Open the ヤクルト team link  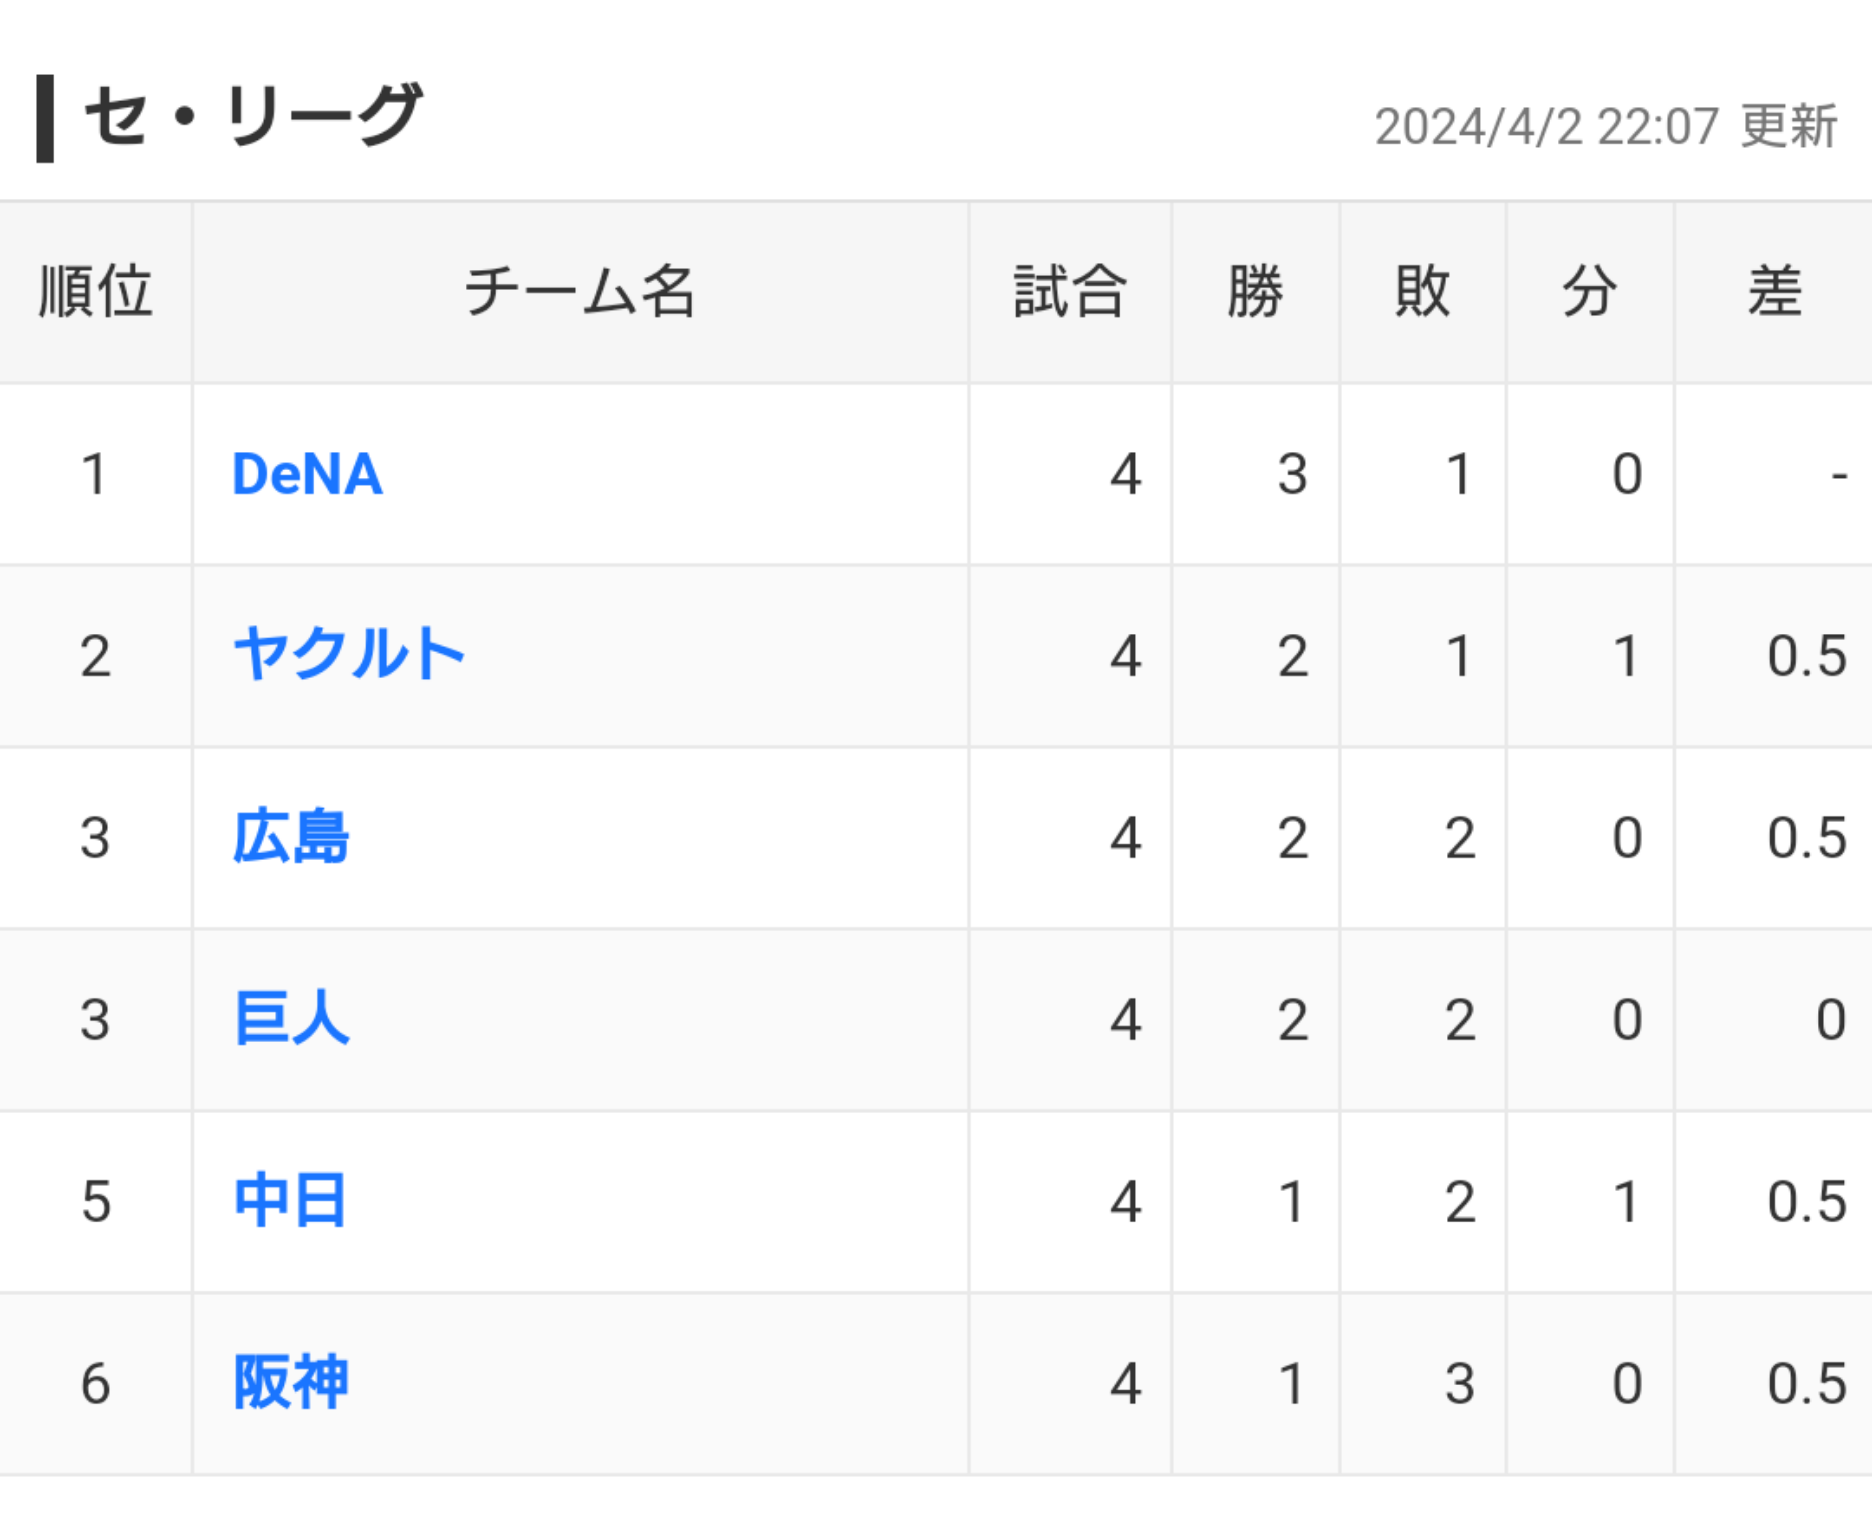[x=349, y=655]
